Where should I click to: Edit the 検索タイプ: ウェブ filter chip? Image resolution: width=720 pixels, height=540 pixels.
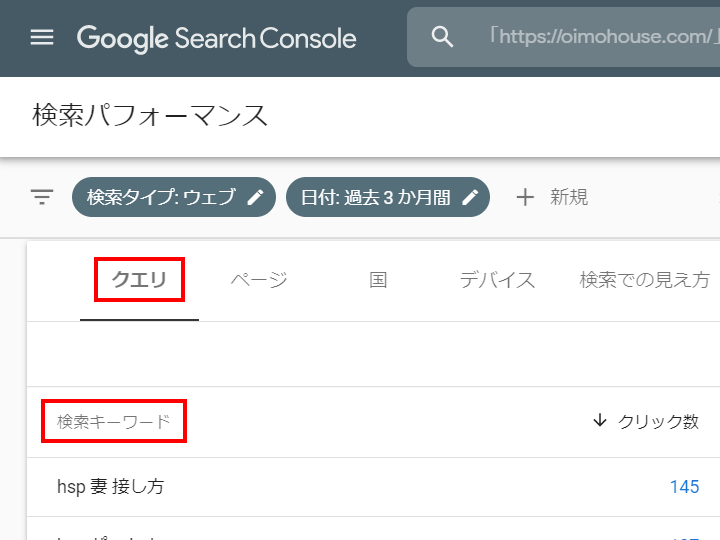tap(160, 197)
